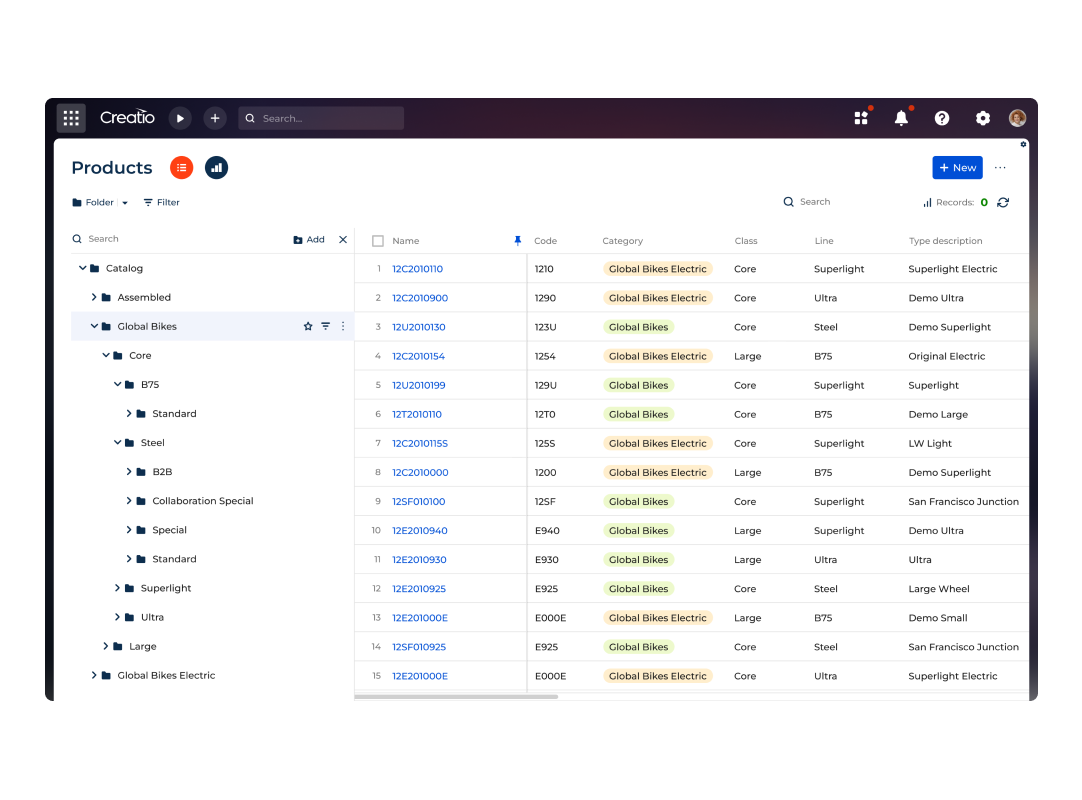Open system settings gear icon

coord(983,118)
